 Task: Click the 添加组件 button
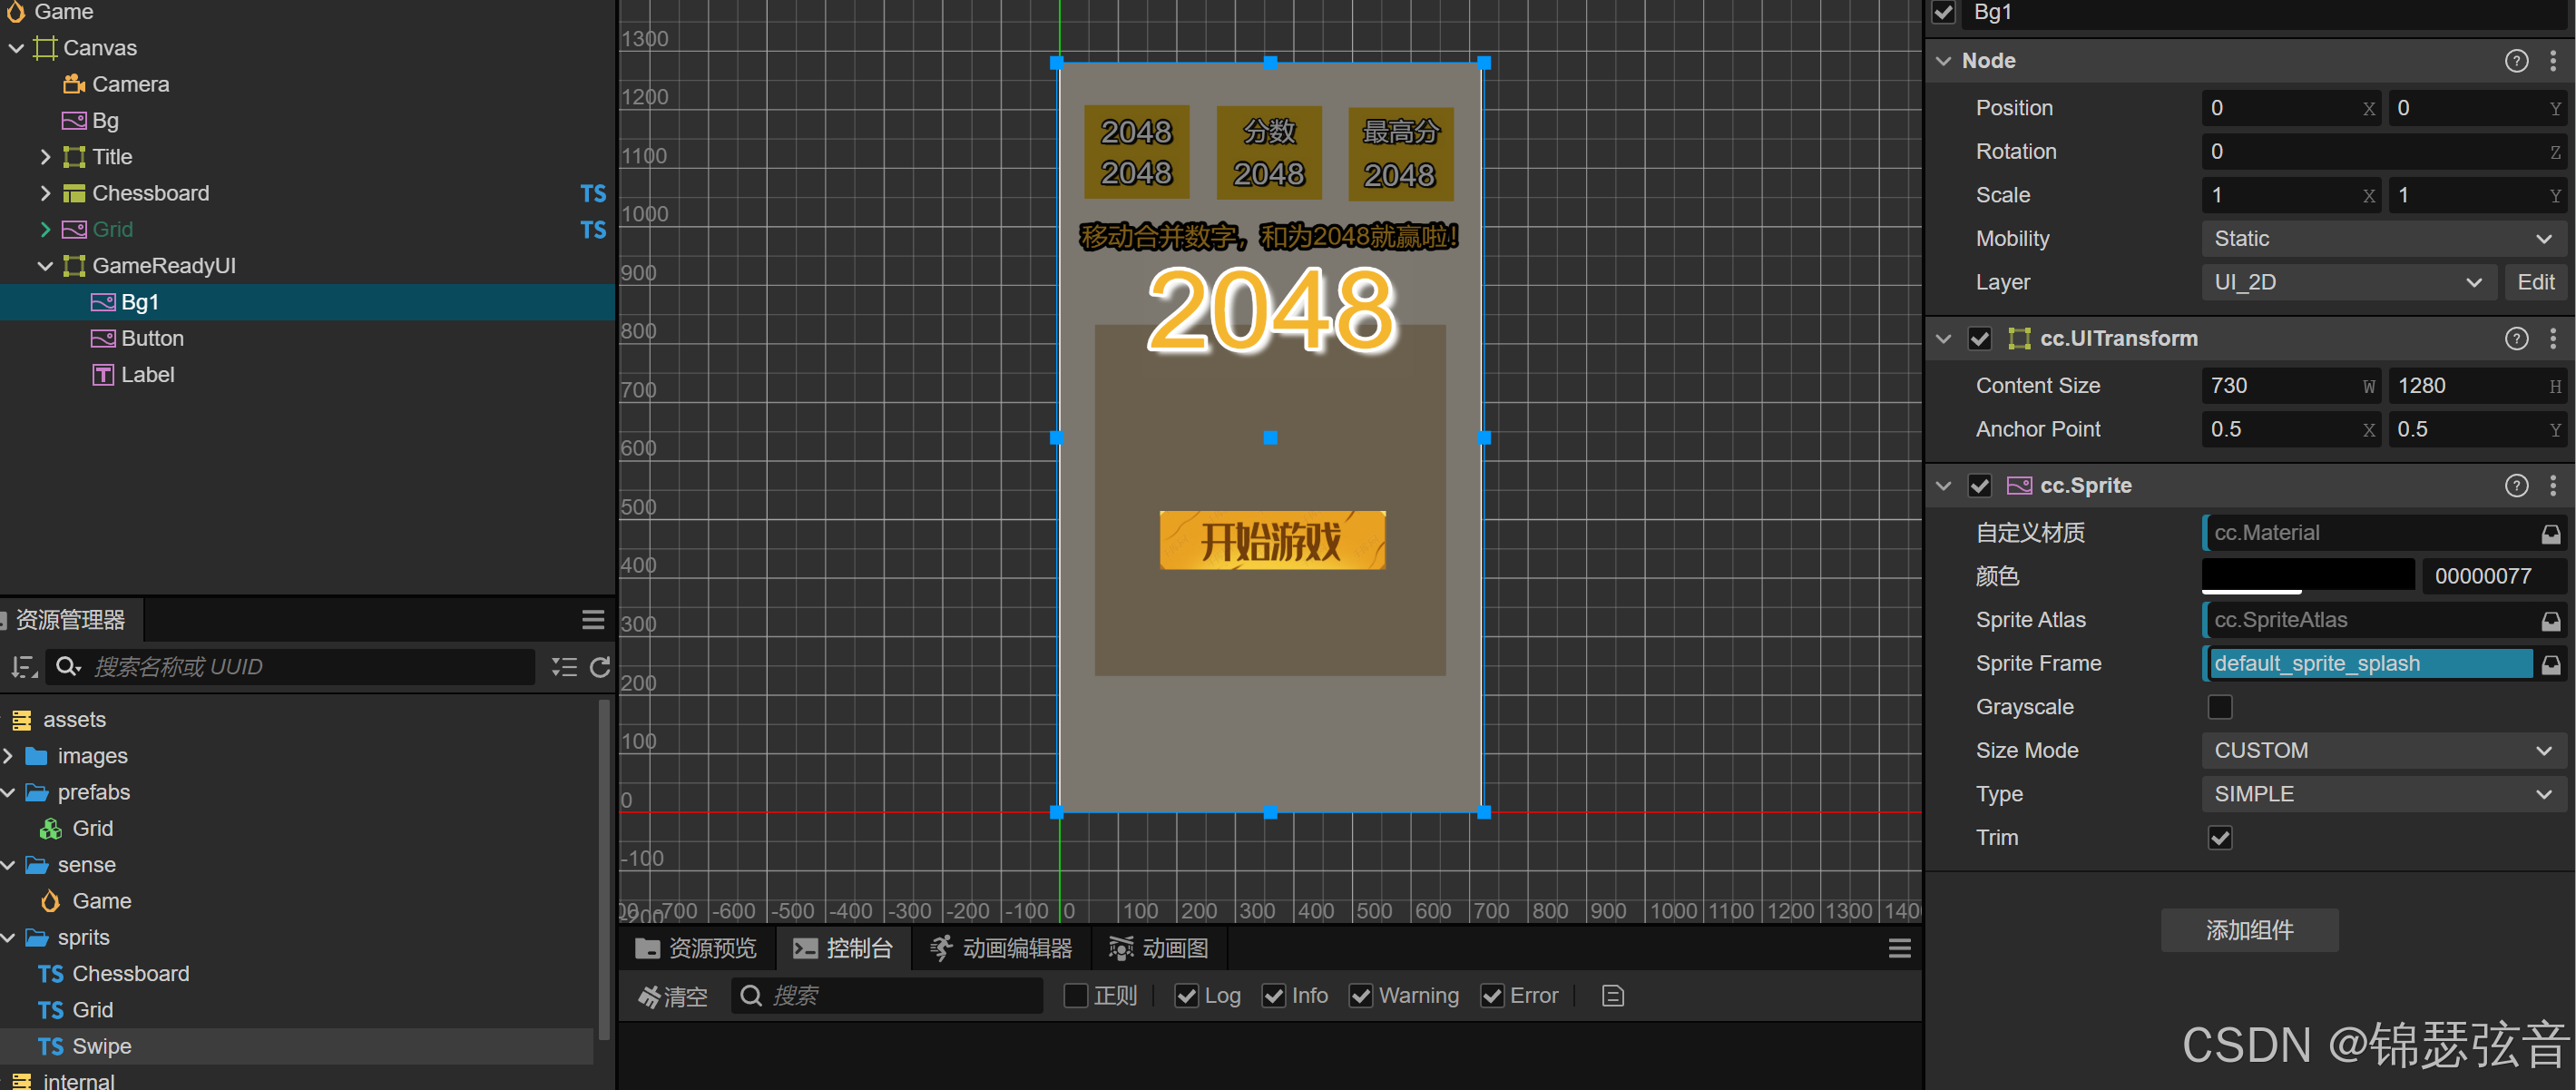(x=2249, y=930)
